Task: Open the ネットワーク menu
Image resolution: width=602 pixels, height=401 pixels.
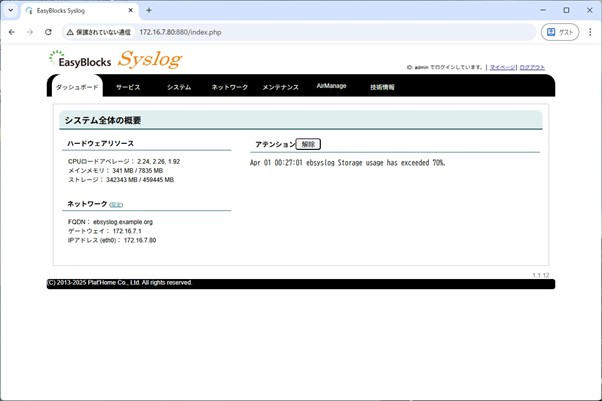Action: [x=229, y=87]
